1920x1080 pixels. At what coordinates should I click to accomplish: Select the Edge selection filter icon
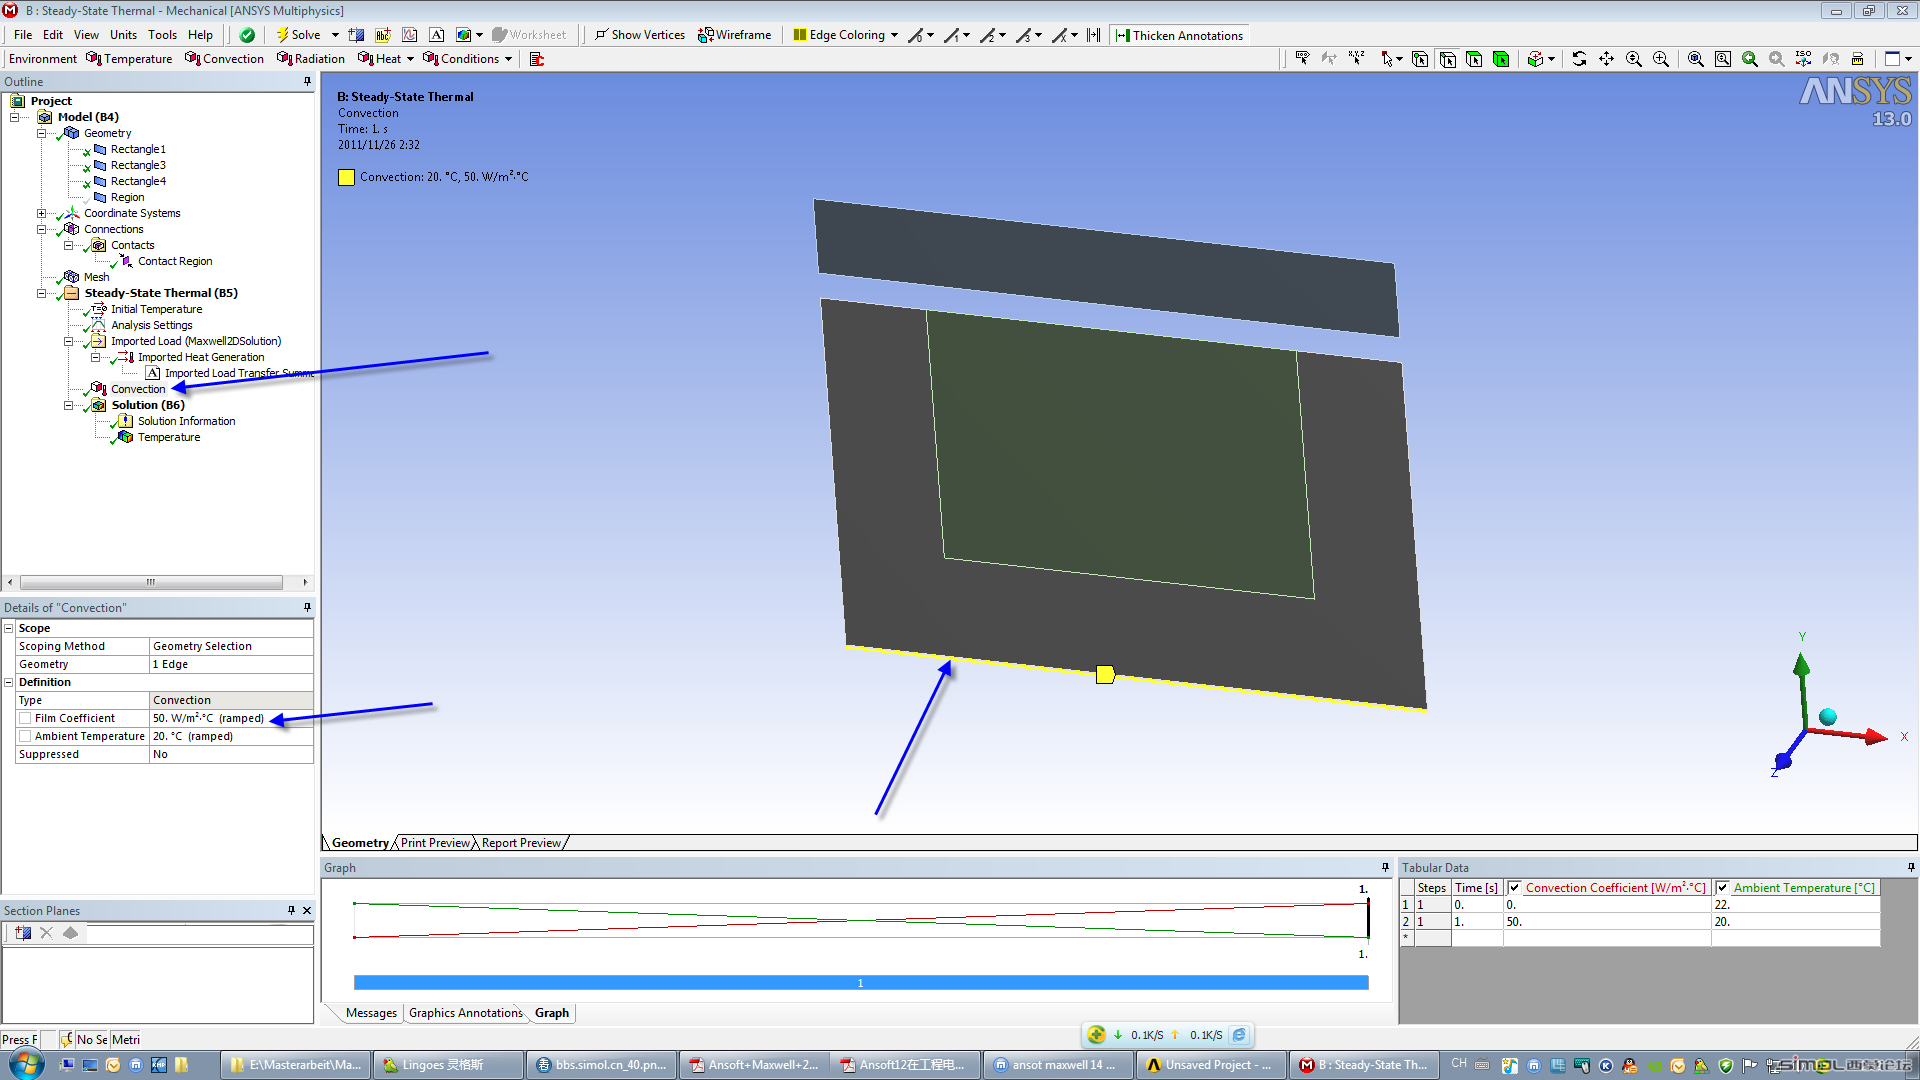tap(1447, 59)
